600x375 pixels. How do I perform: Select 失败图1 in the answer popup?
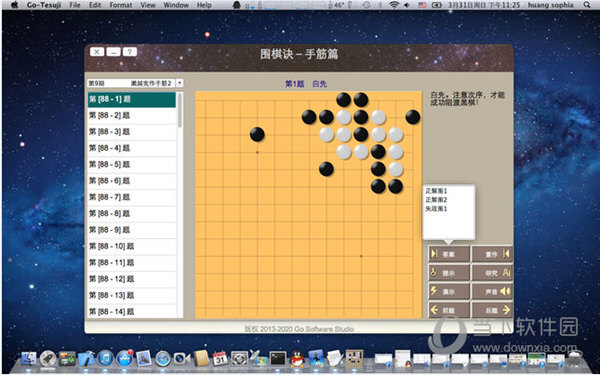(436, 209)
